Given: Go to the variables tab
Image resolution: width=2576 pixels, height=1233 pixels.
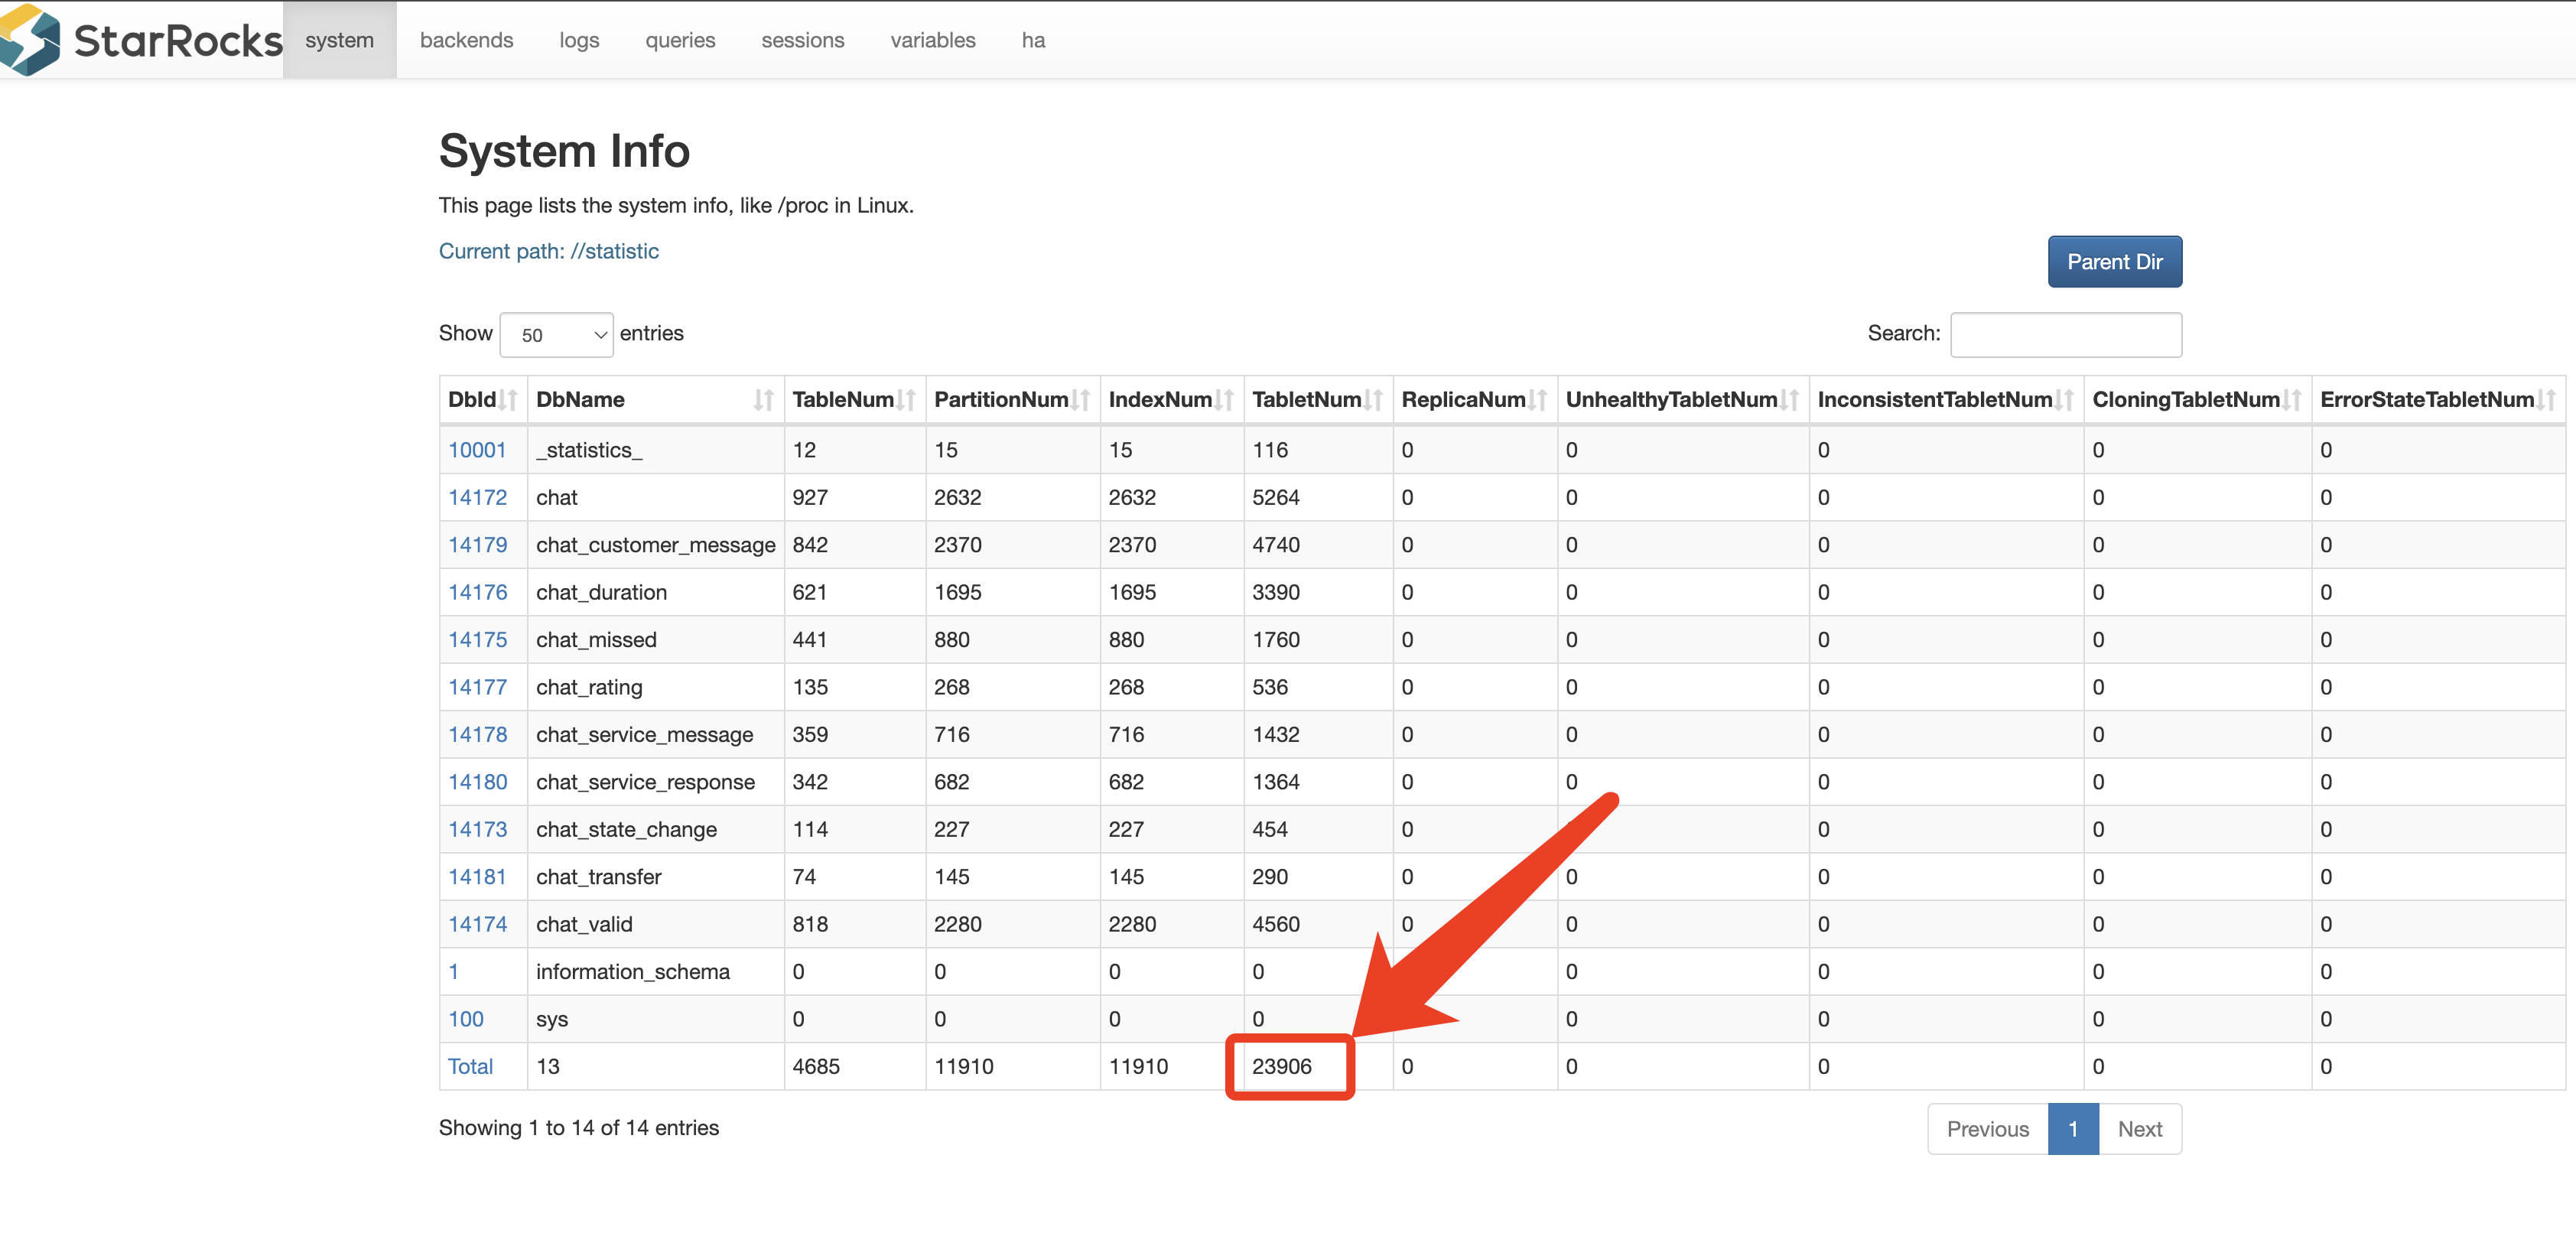Looking at the screenshot, I should [x=932, y=40].
